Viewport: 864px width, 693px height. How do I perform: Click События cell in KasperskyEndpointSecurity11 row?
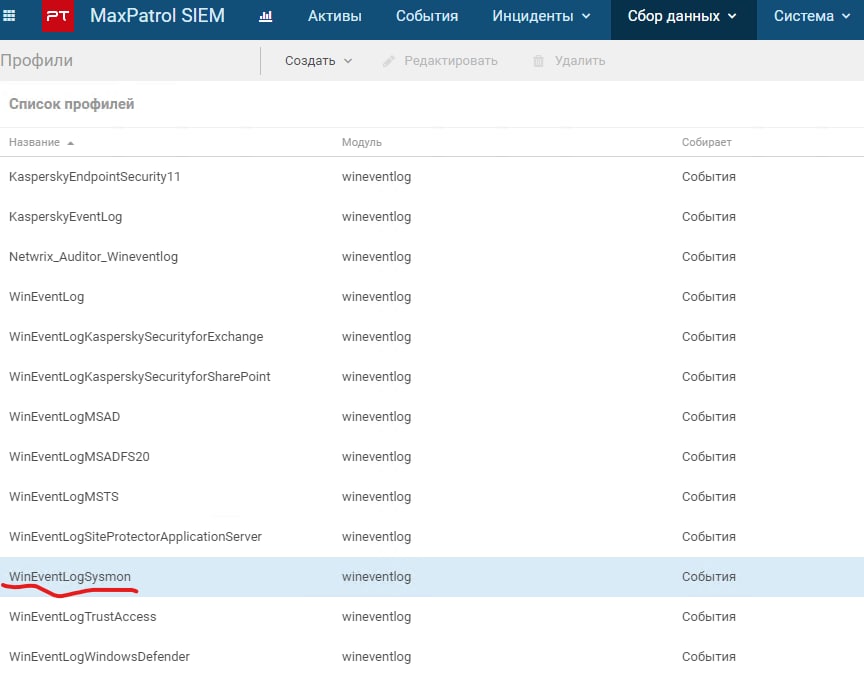click(709, 177)
